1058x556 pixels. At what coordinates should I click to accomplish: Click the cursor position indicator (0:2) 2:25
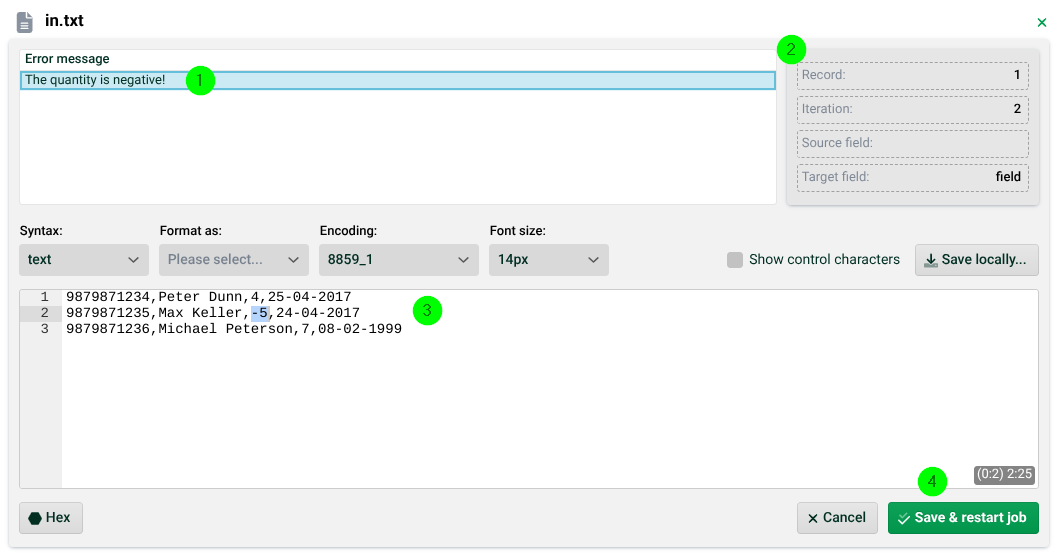[1004, 474]
